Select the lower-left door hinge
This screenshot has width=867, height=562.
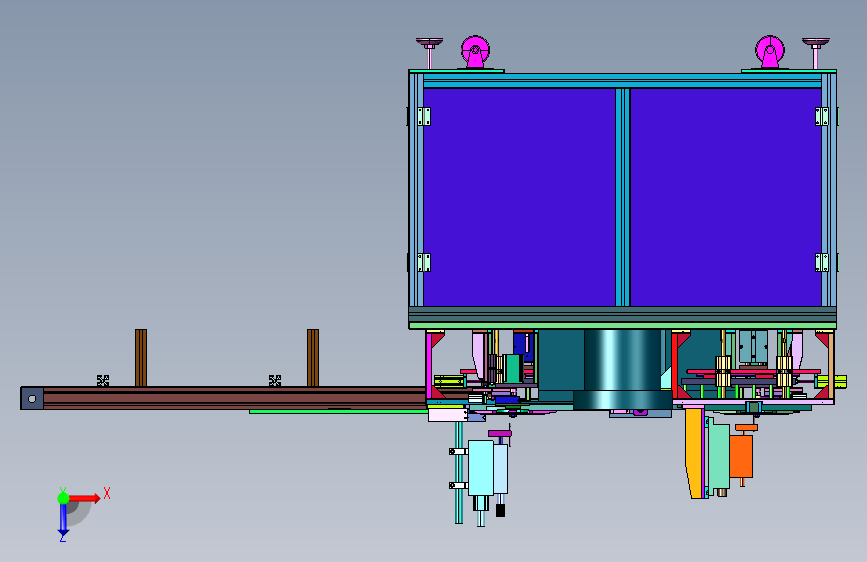pyautogui.click(x=424, y=262)
